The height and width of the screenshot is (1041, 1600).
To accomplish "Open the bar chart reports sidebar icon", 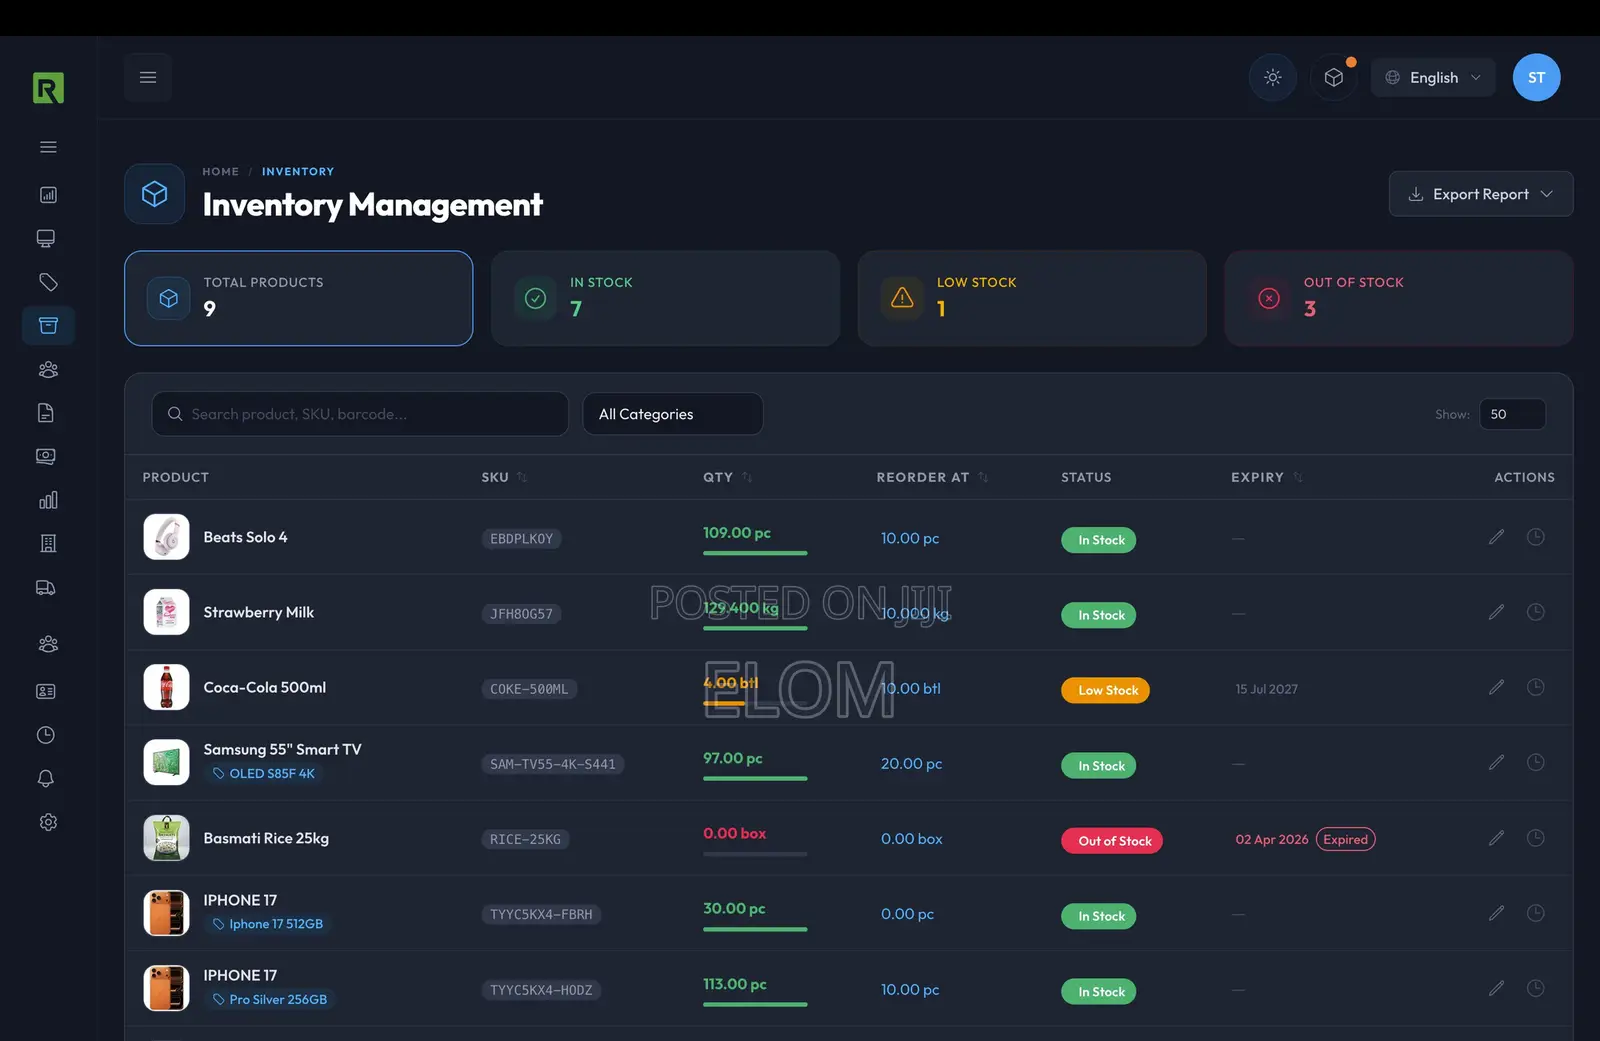I will 48,500.
